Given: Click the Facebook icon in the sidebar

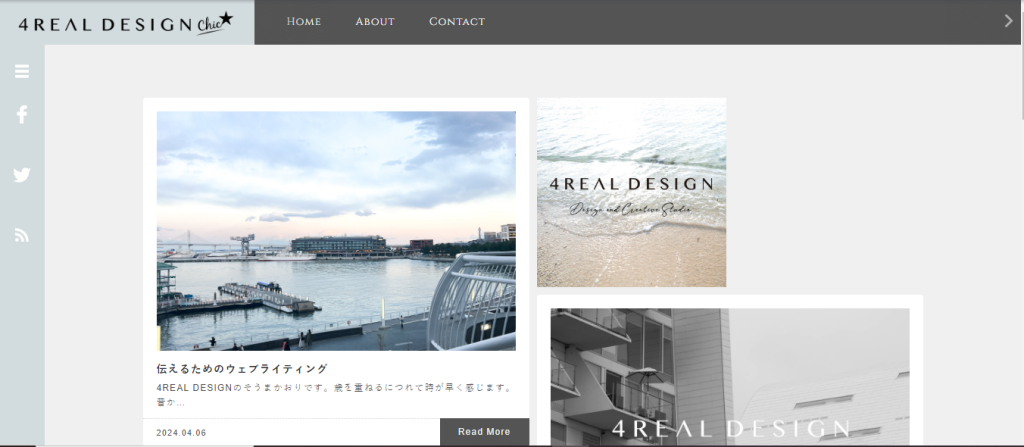Looking at the screenshot, I should tap(22, 115).
